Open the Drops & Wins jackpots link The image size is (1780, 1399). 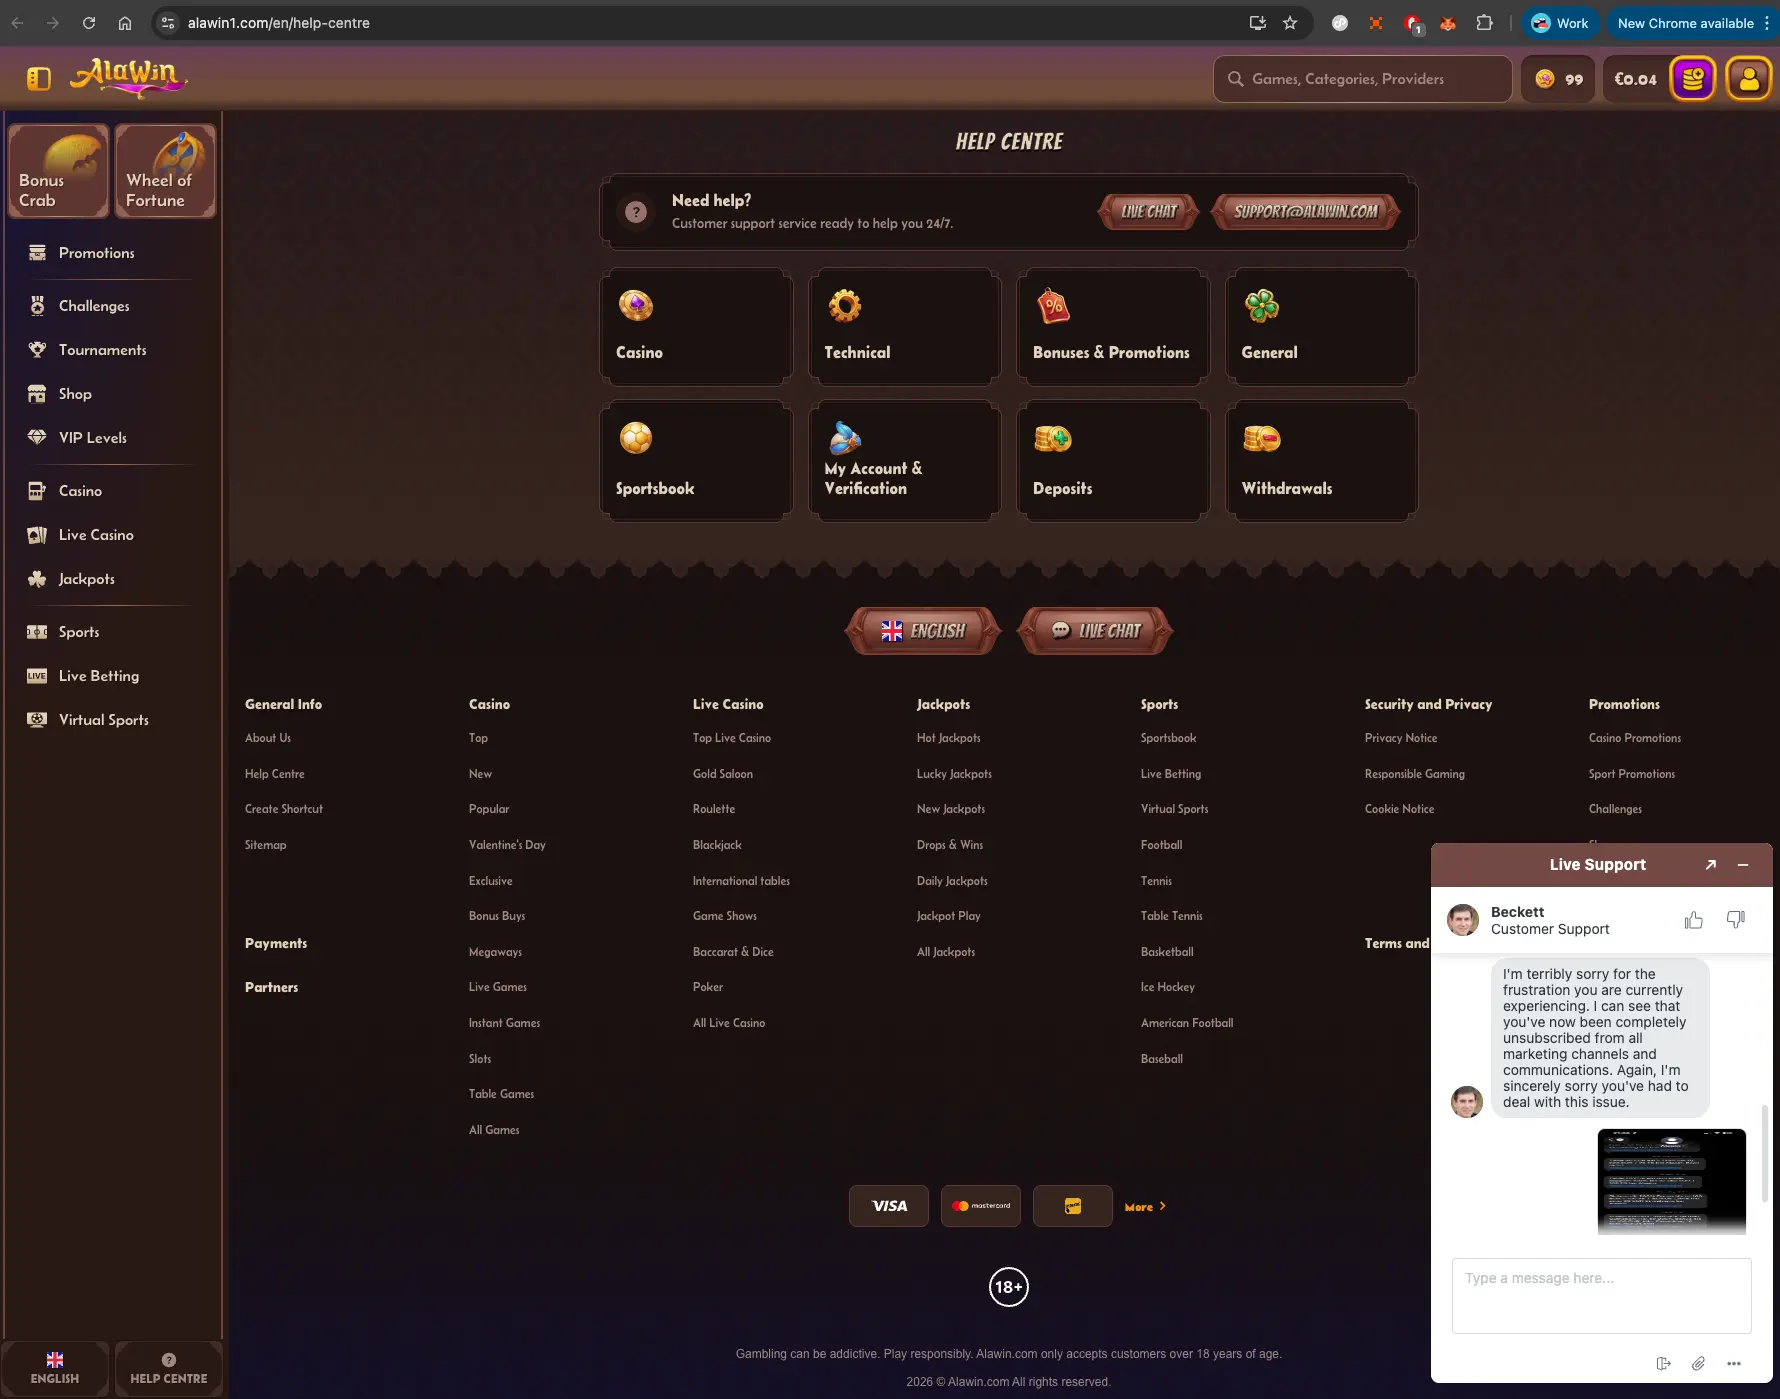pos(950,845)
